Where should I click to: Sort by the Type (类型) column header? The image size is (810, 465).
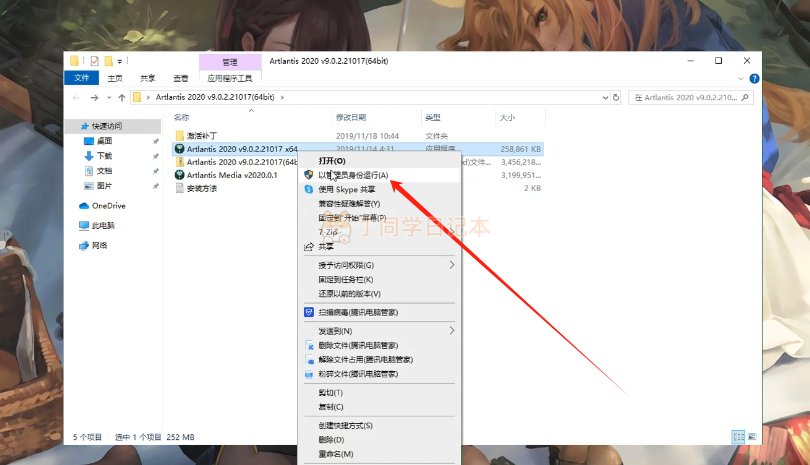pyautogui.click(x=433, y=117)
